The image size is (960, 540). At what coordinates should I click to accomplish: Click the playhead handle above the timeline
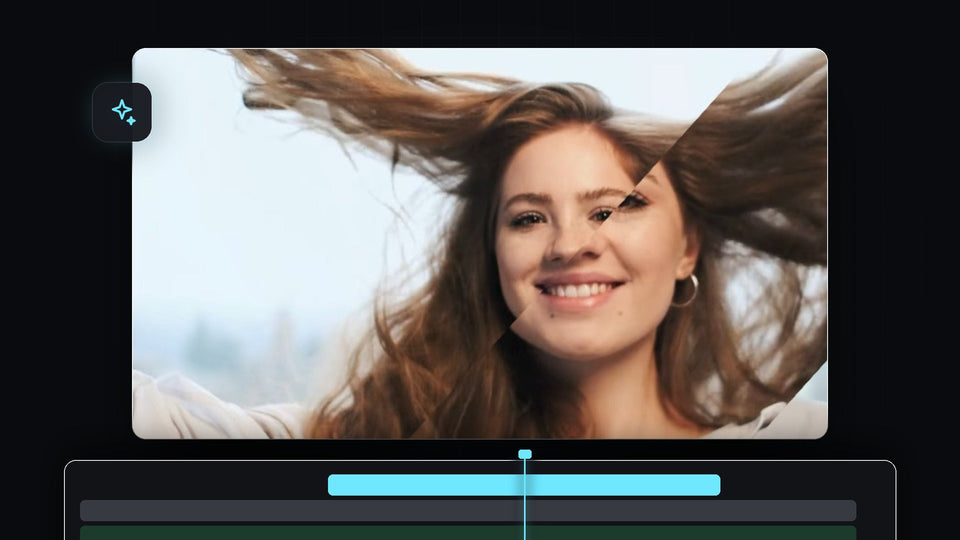[525, 454]
